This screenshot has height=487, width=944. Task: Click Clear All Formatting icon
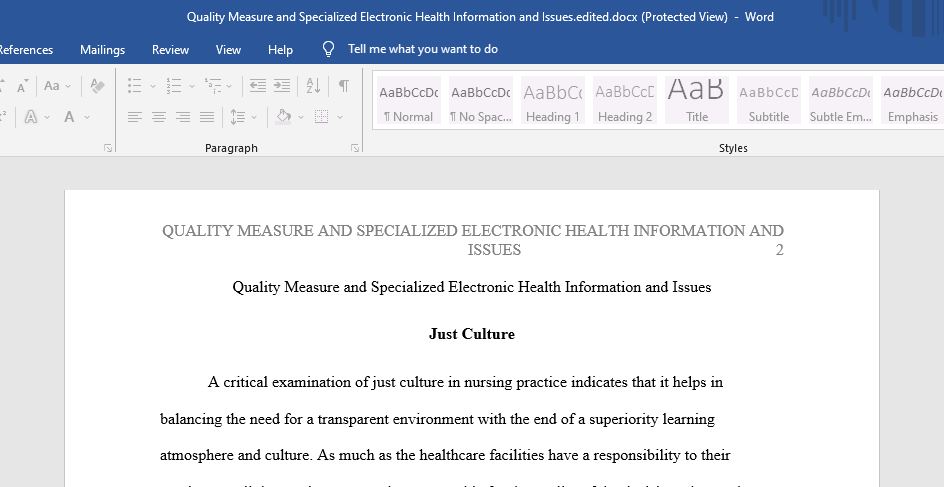coord(97,86)
